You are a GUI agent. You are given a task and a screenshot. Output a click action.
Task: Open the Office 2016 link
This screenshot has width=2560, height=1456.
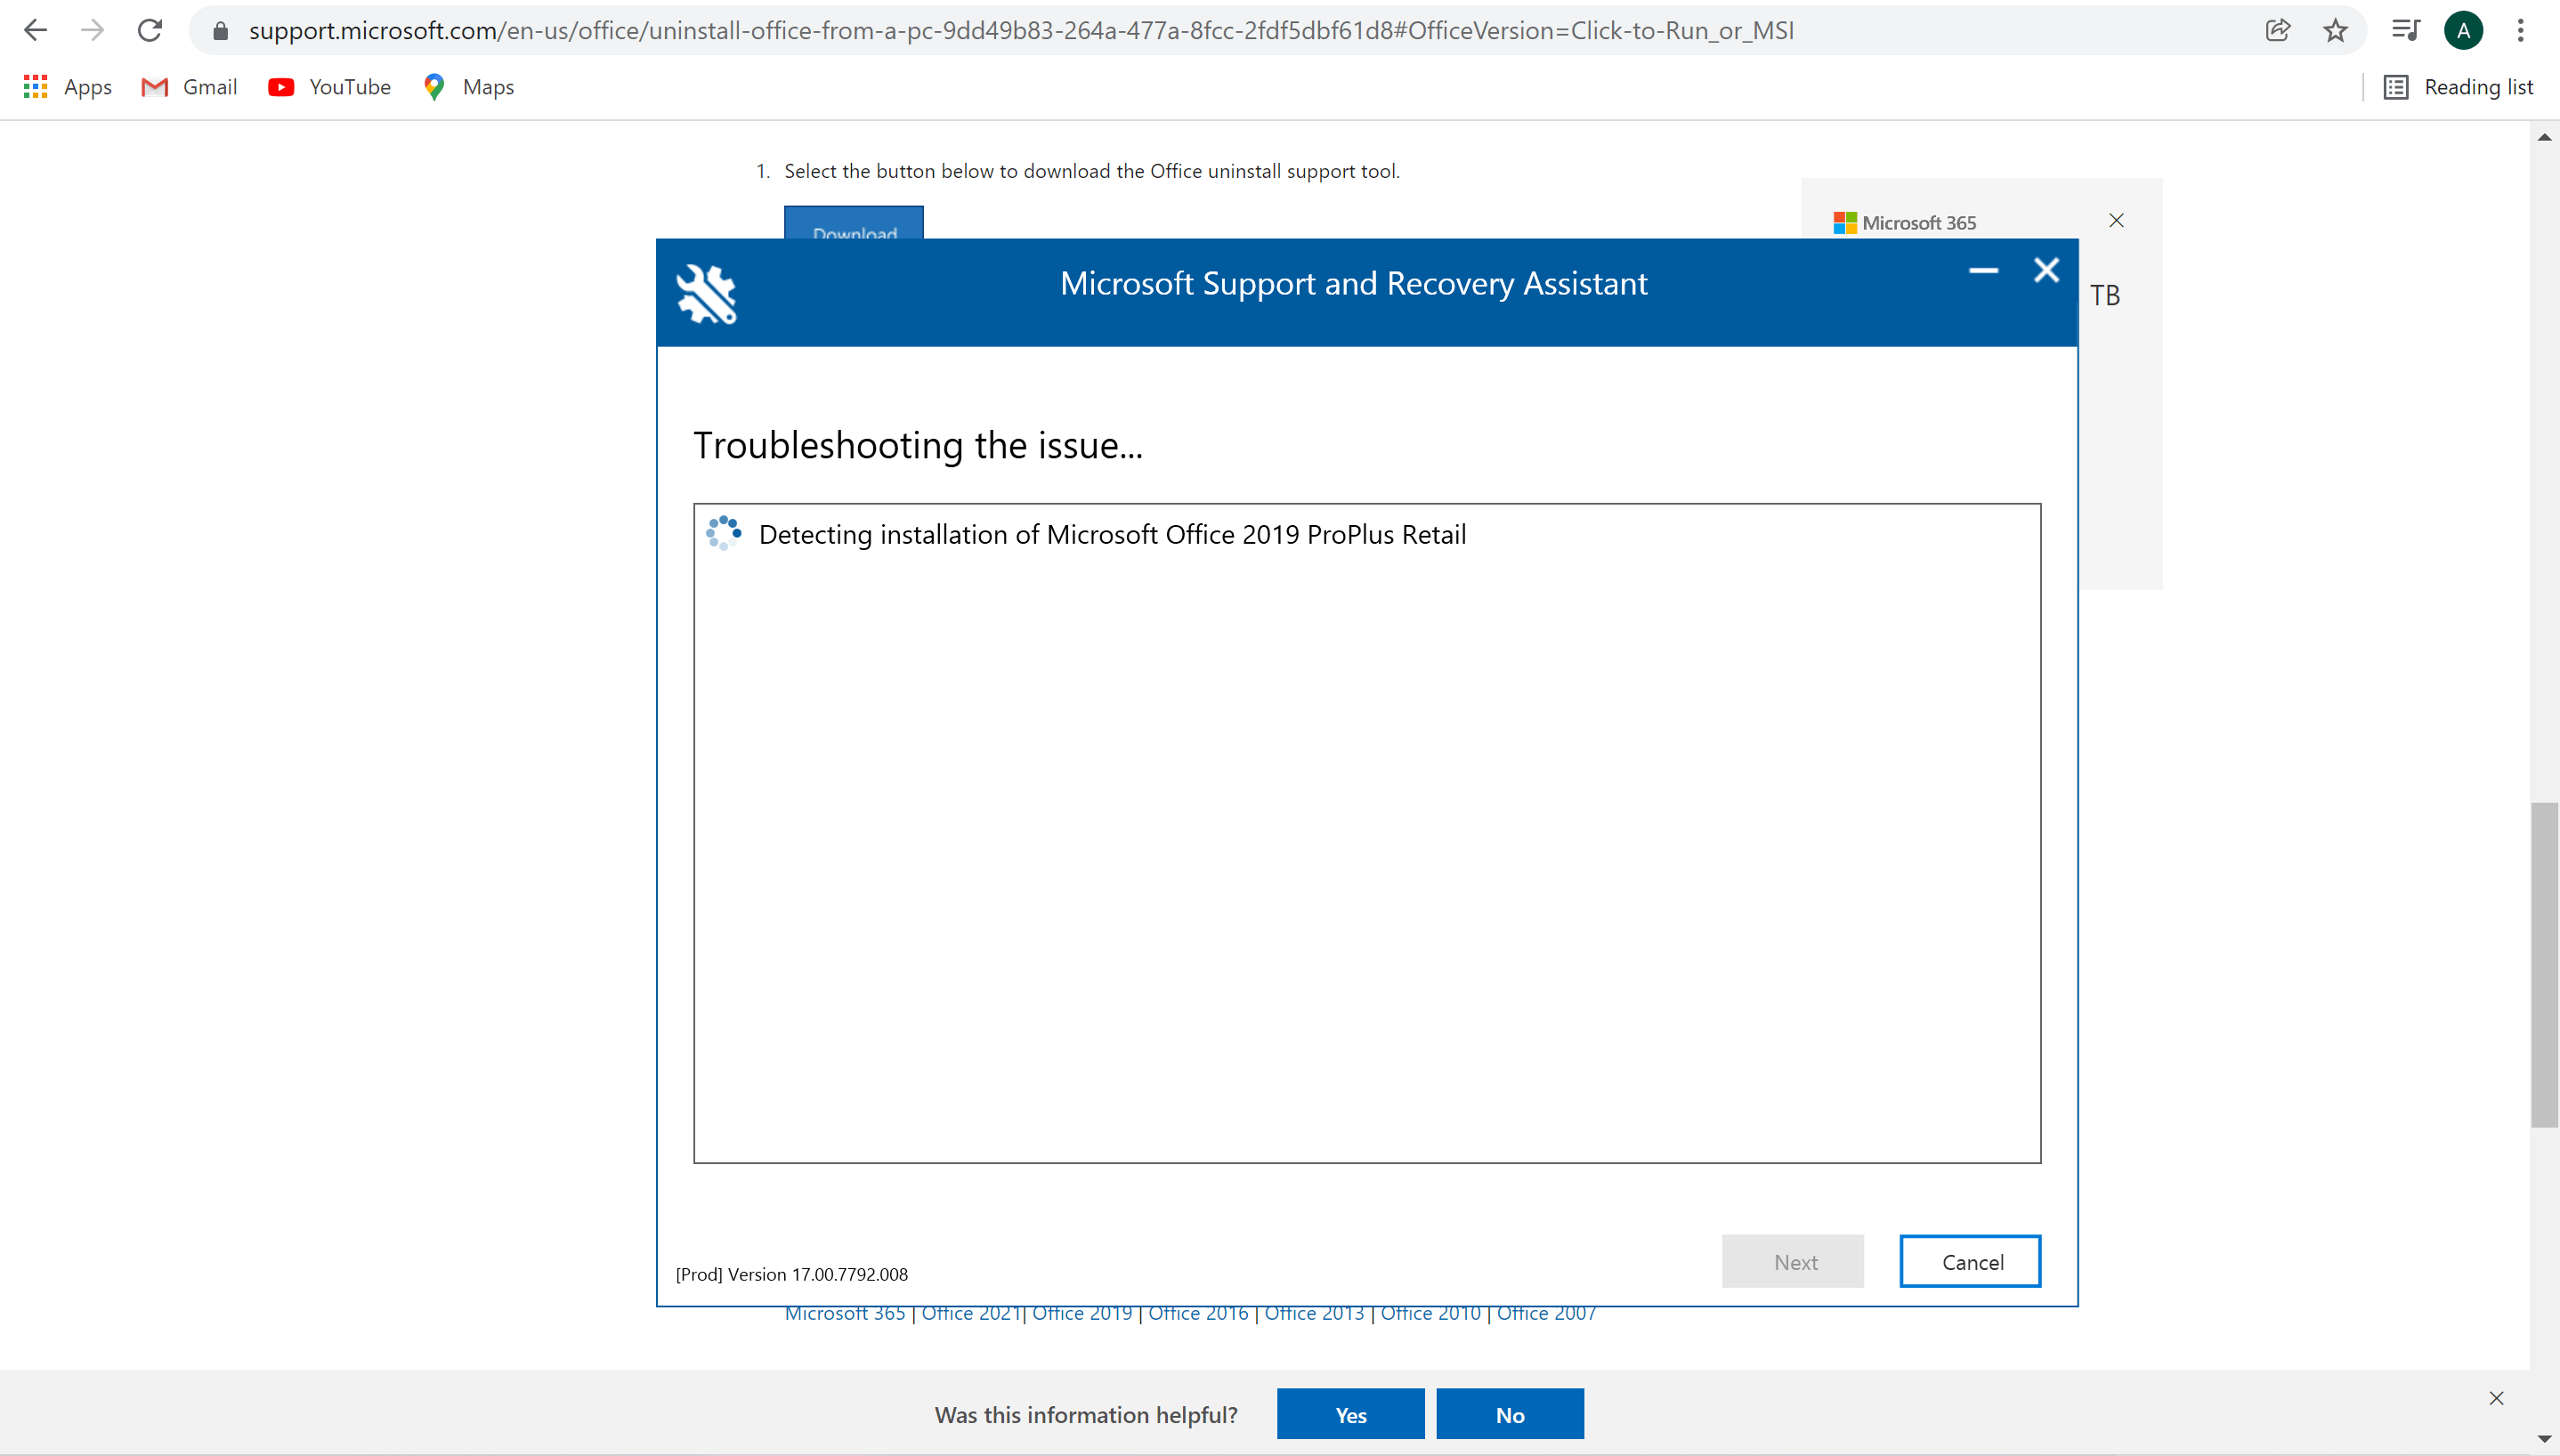(1198, 1314)
